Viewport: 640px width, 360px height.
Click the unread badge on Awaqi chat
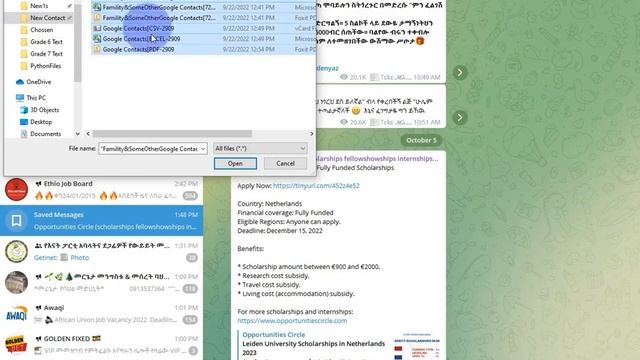[190, 320]
